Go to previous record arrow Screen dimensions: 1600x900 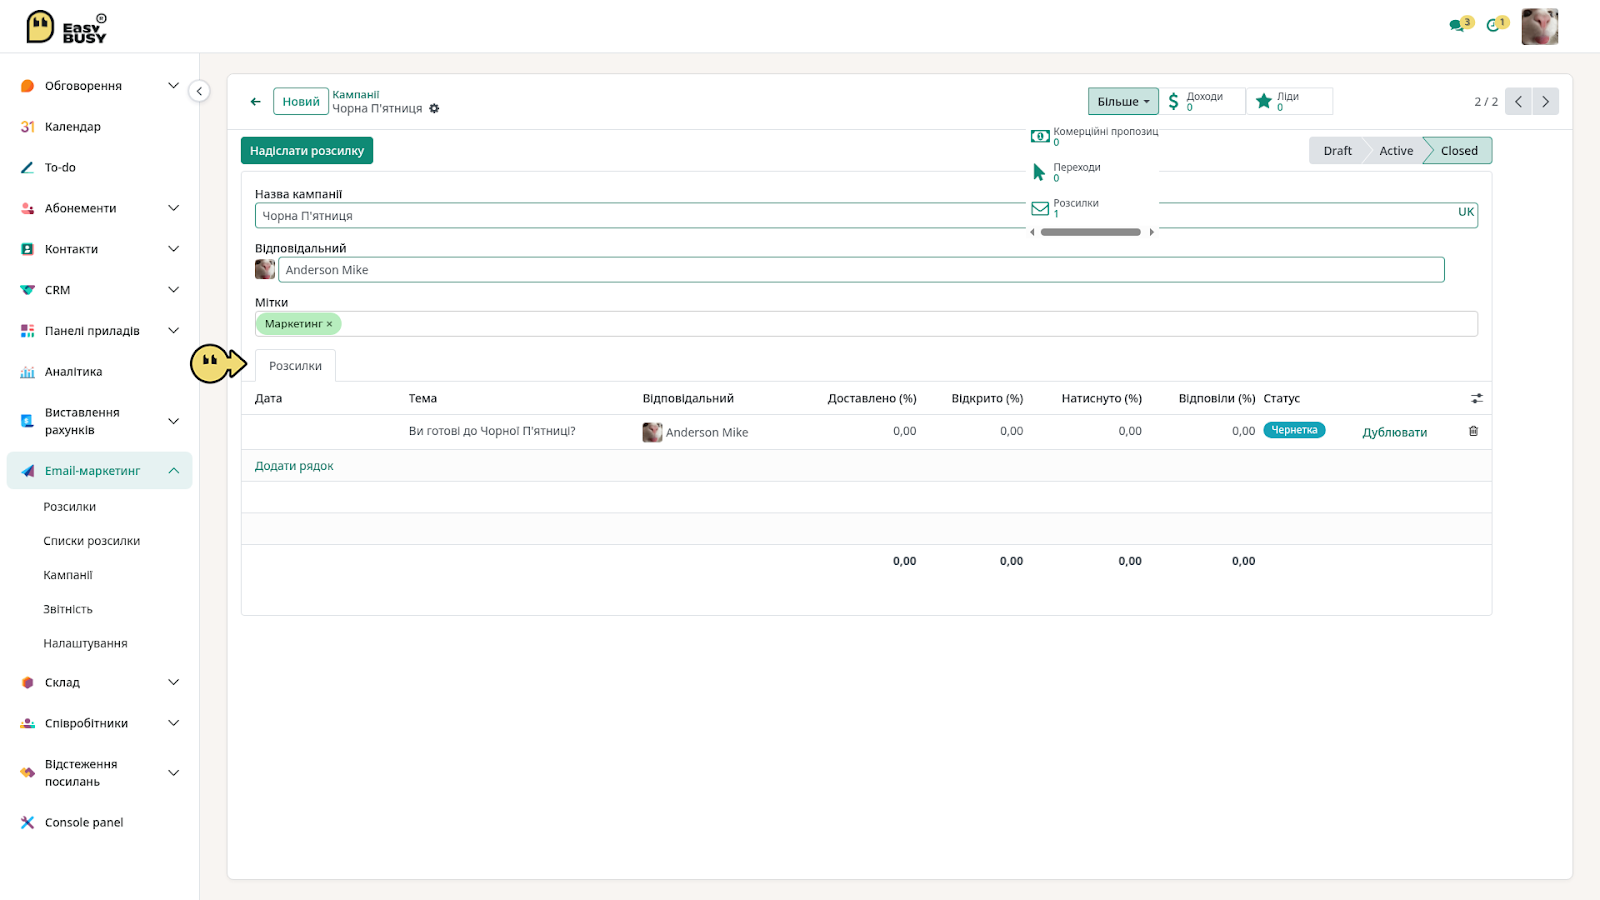point(1518,101)
